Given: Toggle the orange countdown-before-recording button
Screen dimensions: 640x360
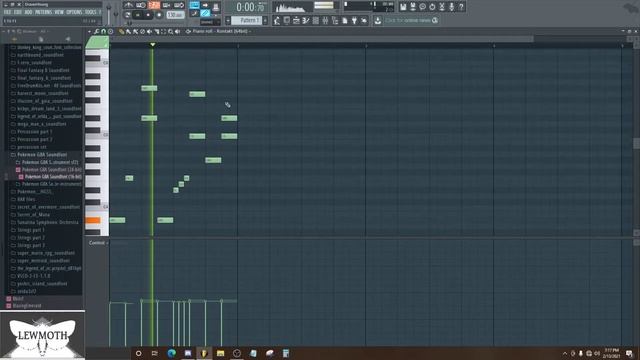Looking at the screenshot, I should coord(154,5).
